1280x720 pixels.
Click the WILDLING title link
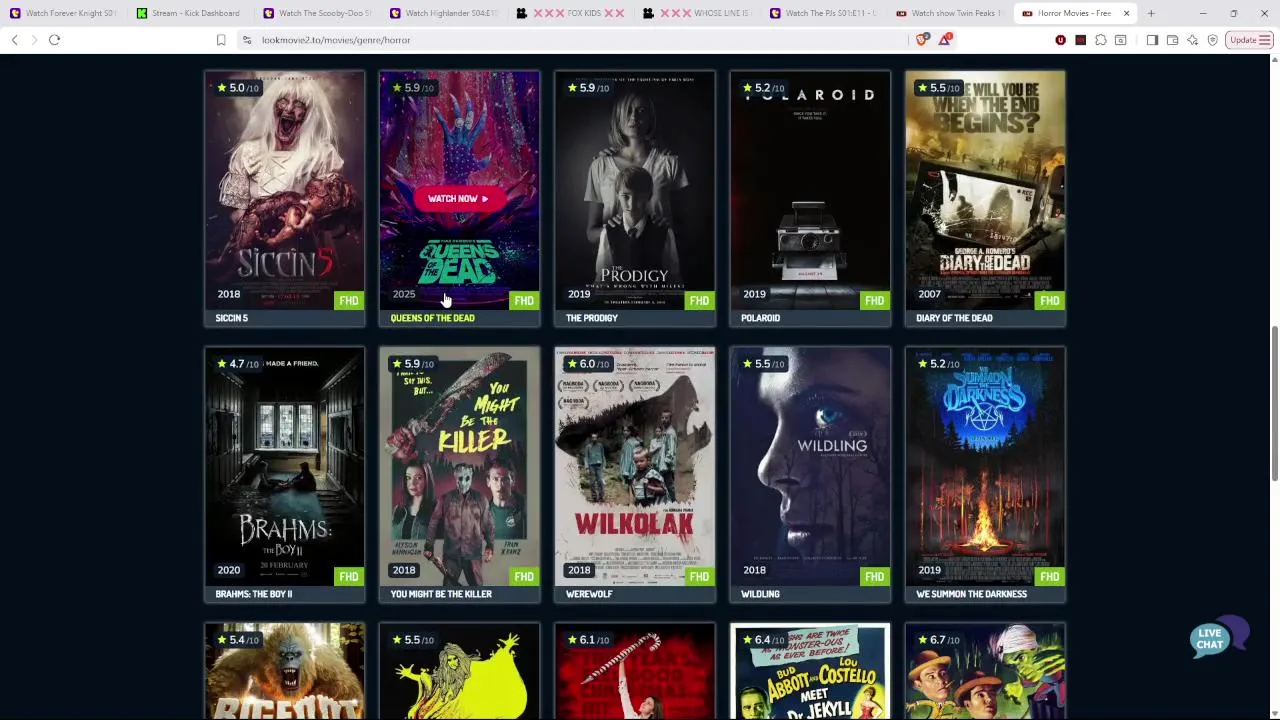click(760, 594)
